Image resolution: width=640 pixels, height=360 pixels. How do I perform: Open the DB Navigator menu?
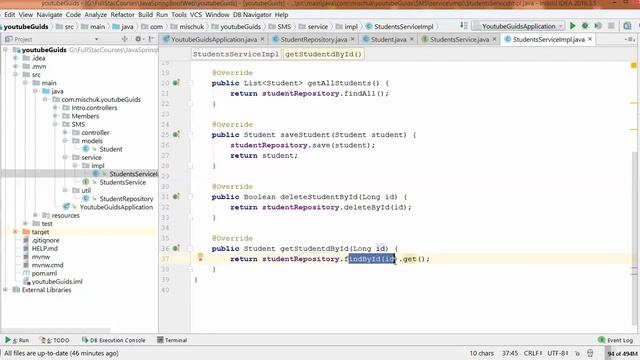click(x=252, y=15)
